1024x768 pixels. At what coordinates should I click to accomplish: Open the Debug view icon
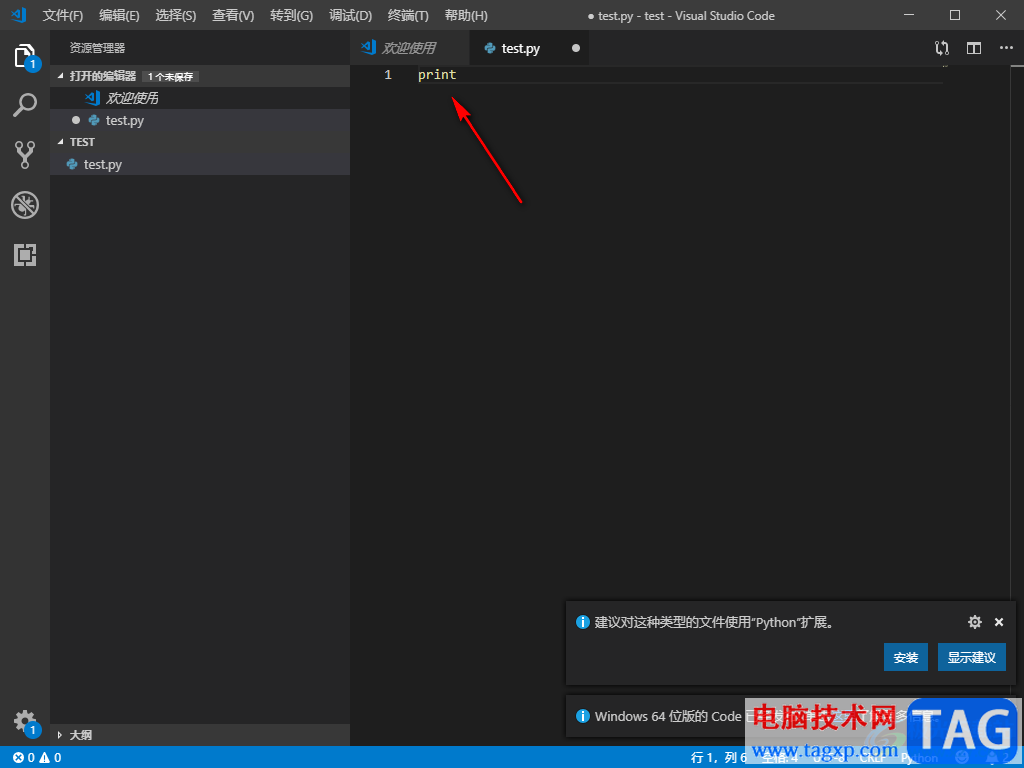(25, 205)
